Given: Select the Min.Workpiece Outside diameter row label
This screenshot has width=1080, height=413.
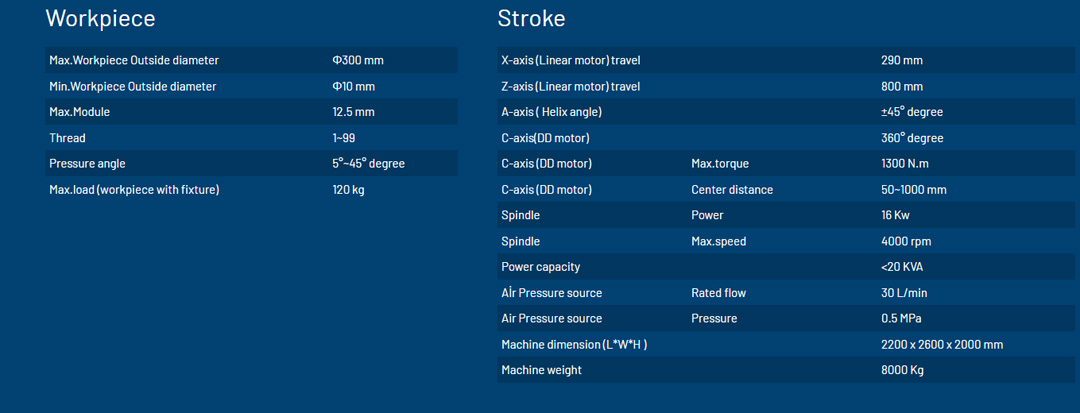Looking at the screenshot, I should (x=133, y=86).
